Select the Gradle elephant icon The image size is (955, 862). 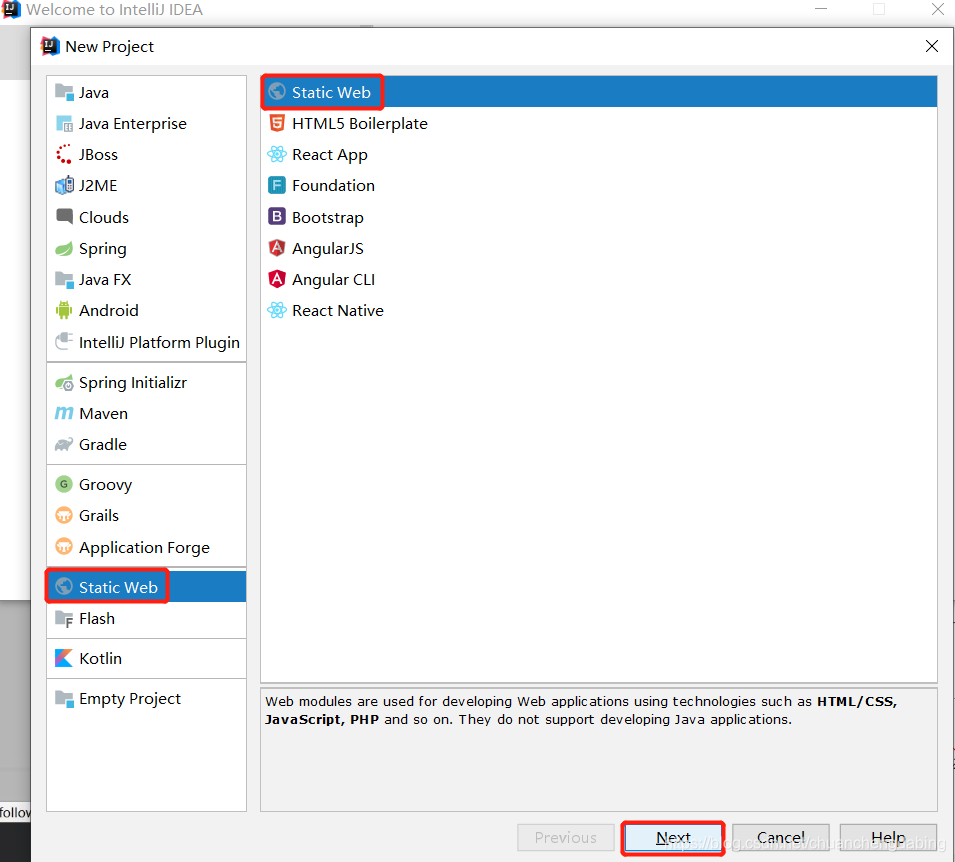click(x=64, y=445)
